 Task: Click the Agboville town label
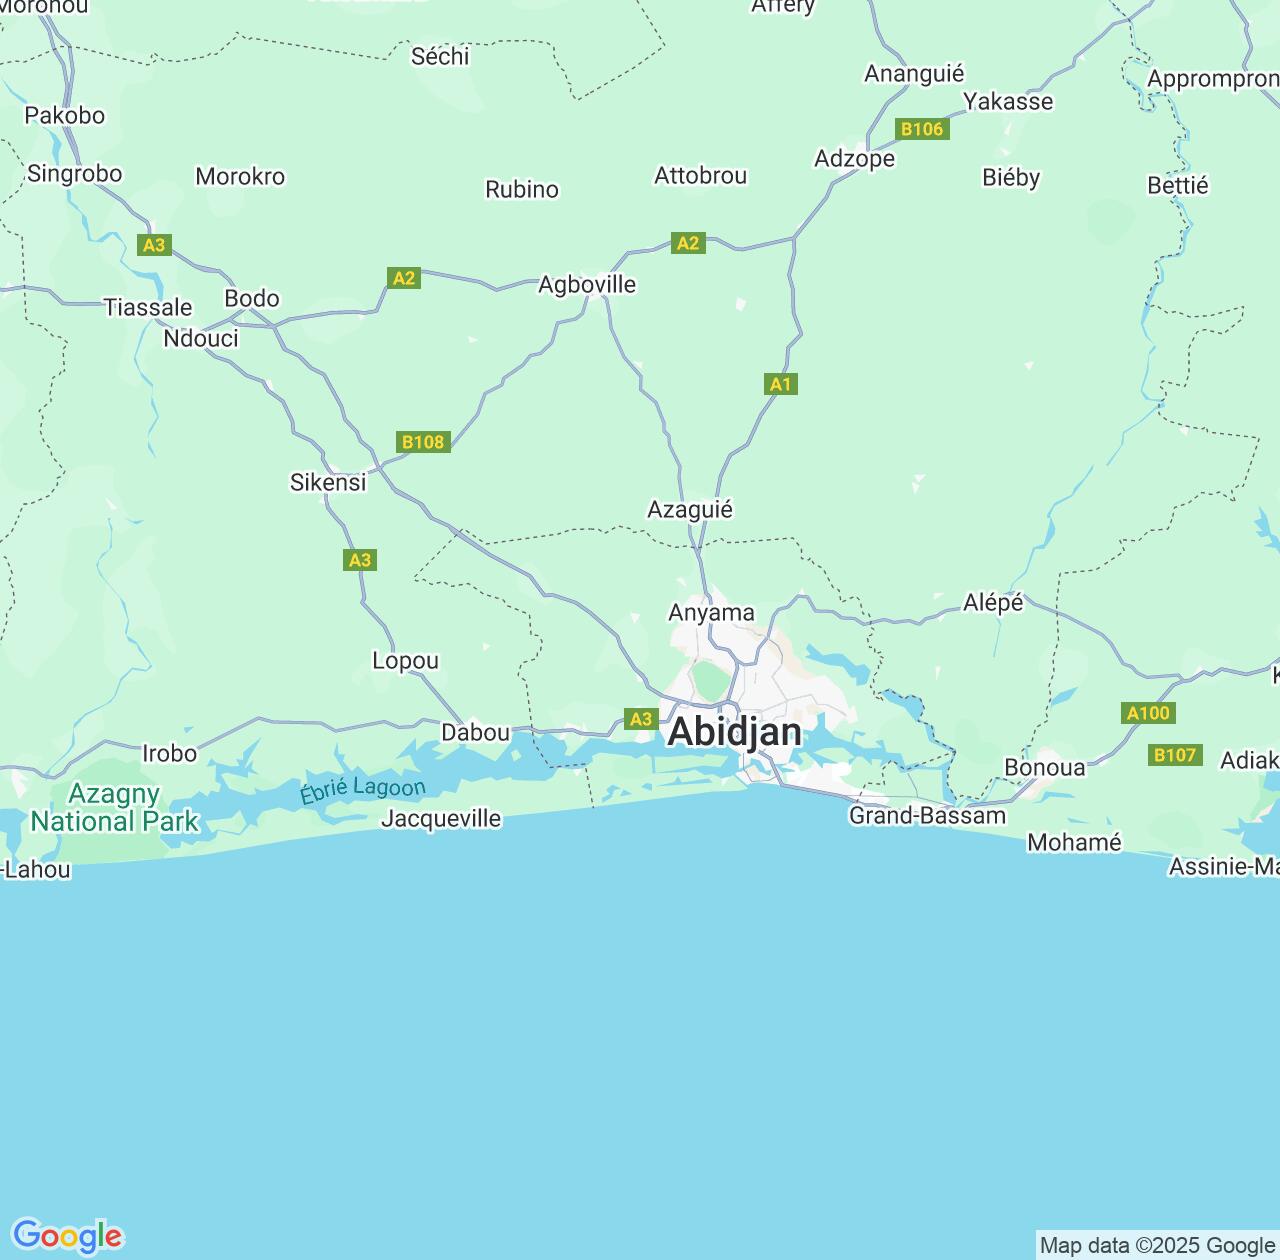pos(587,285)
